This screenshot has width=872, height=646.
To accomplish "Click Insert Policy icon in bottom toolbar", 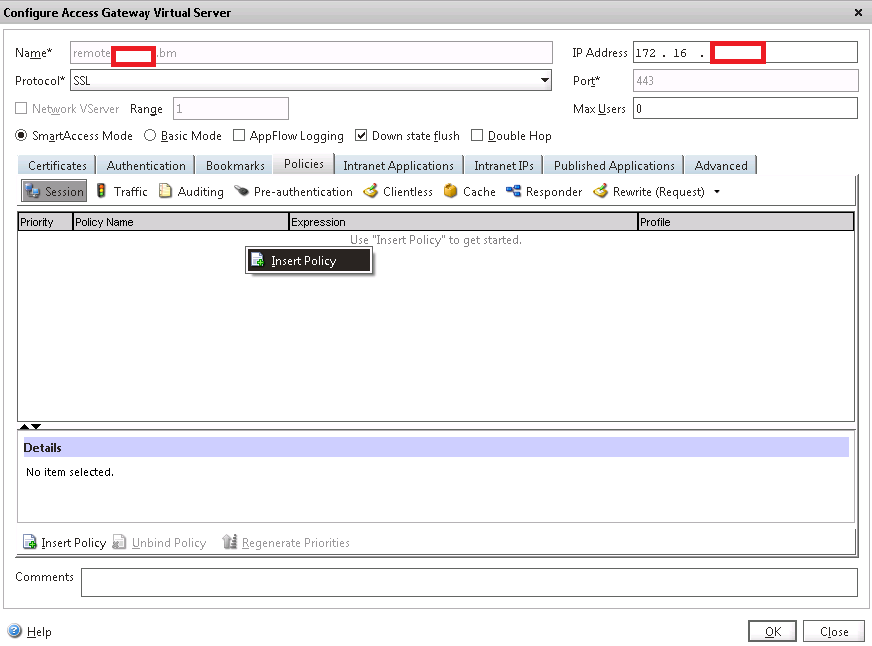I will pyautogui.click(x=30, y=542).
